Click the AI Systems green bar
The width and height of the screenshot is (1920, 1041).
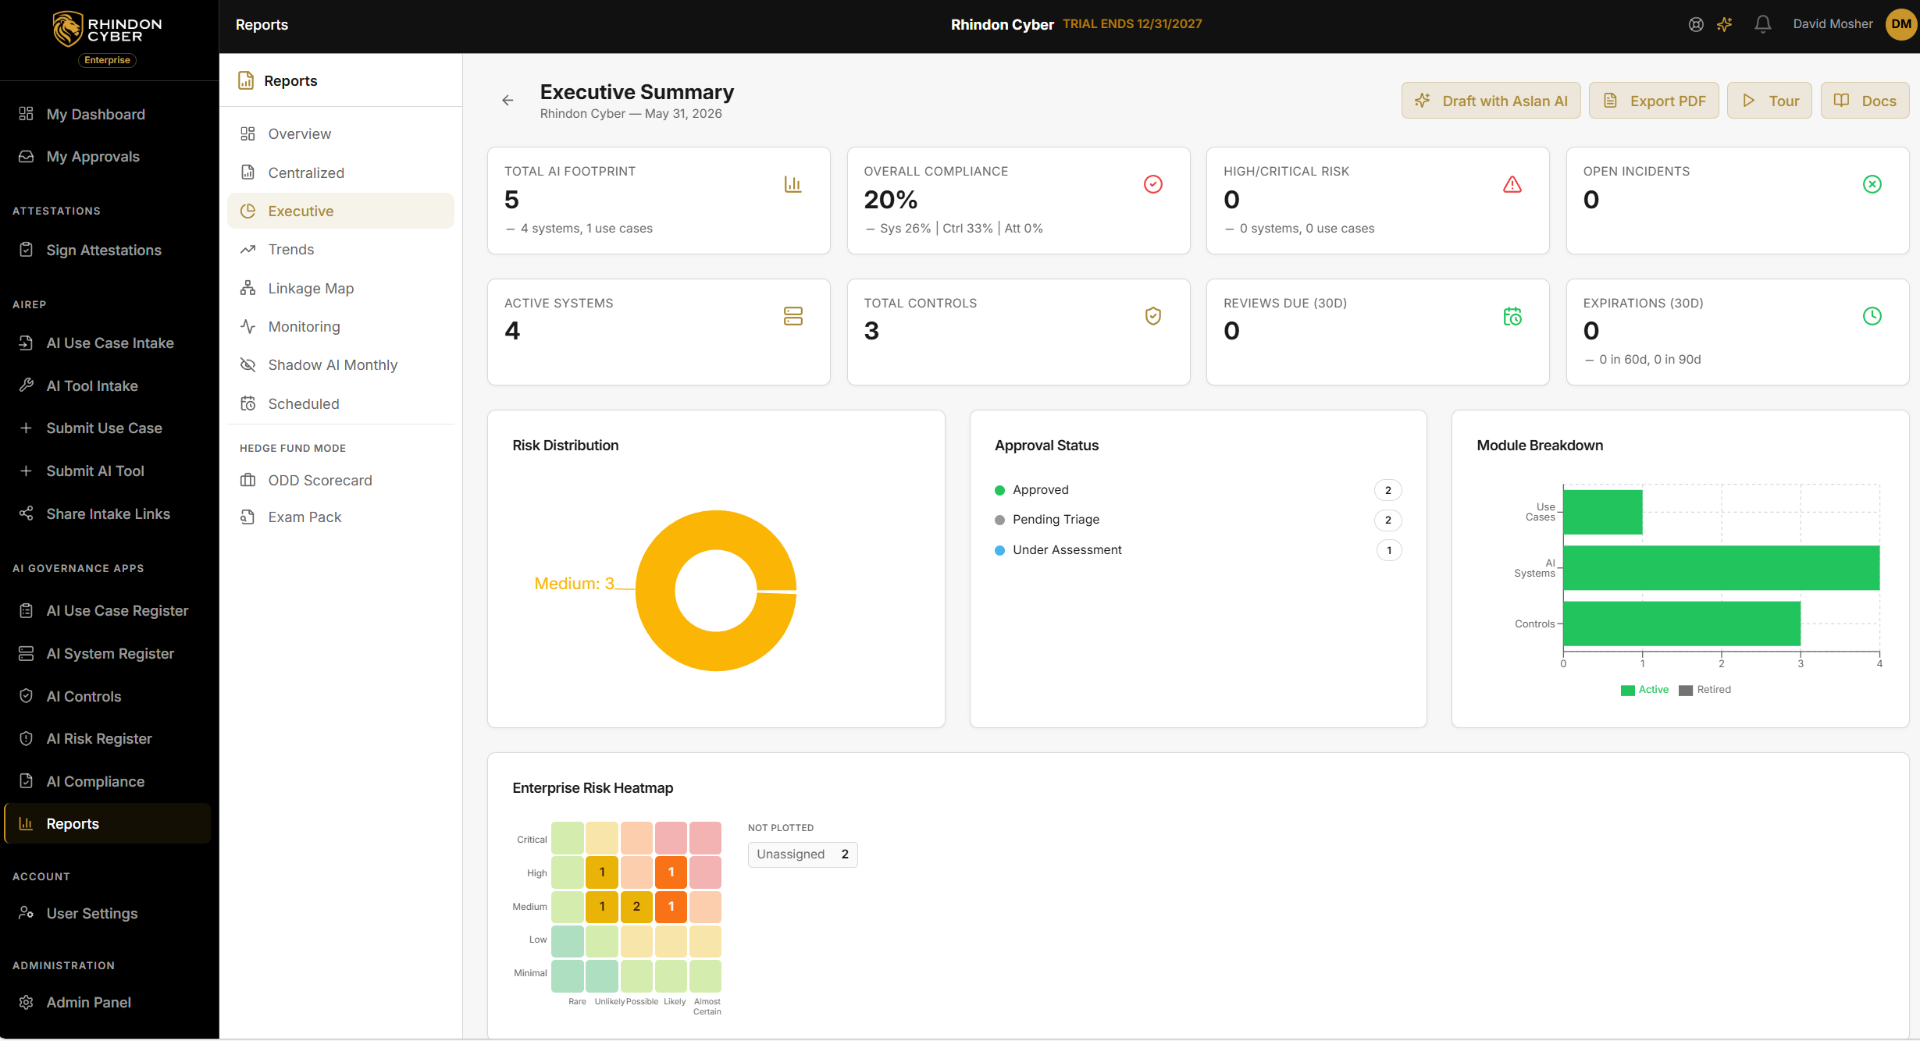click(1721, 568)
